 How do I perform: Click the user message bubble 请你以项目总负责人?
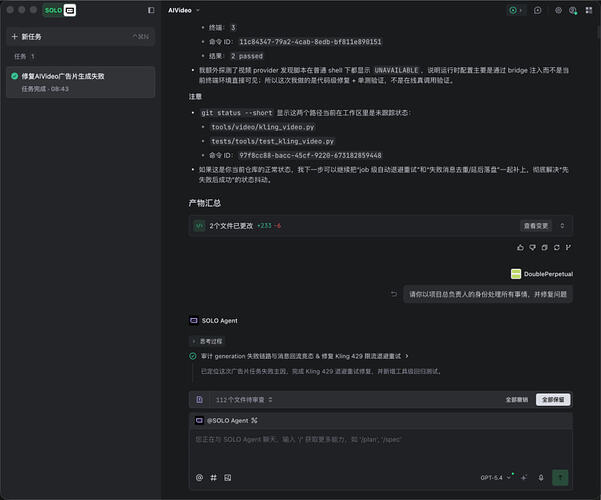(488, 294)
